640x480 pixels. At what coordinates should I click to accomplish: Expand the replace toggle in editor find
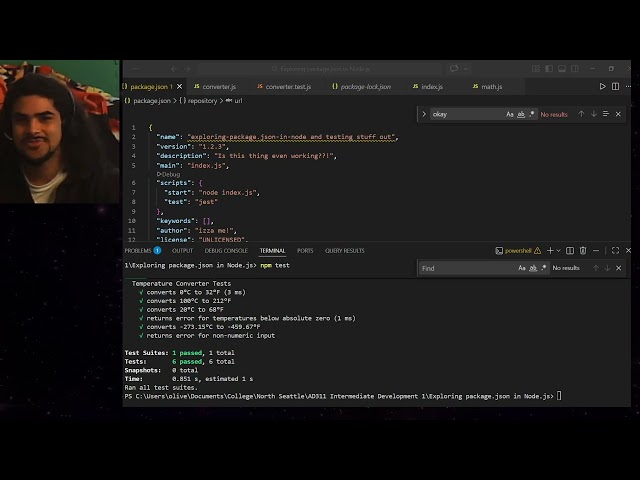pos(424,114)
